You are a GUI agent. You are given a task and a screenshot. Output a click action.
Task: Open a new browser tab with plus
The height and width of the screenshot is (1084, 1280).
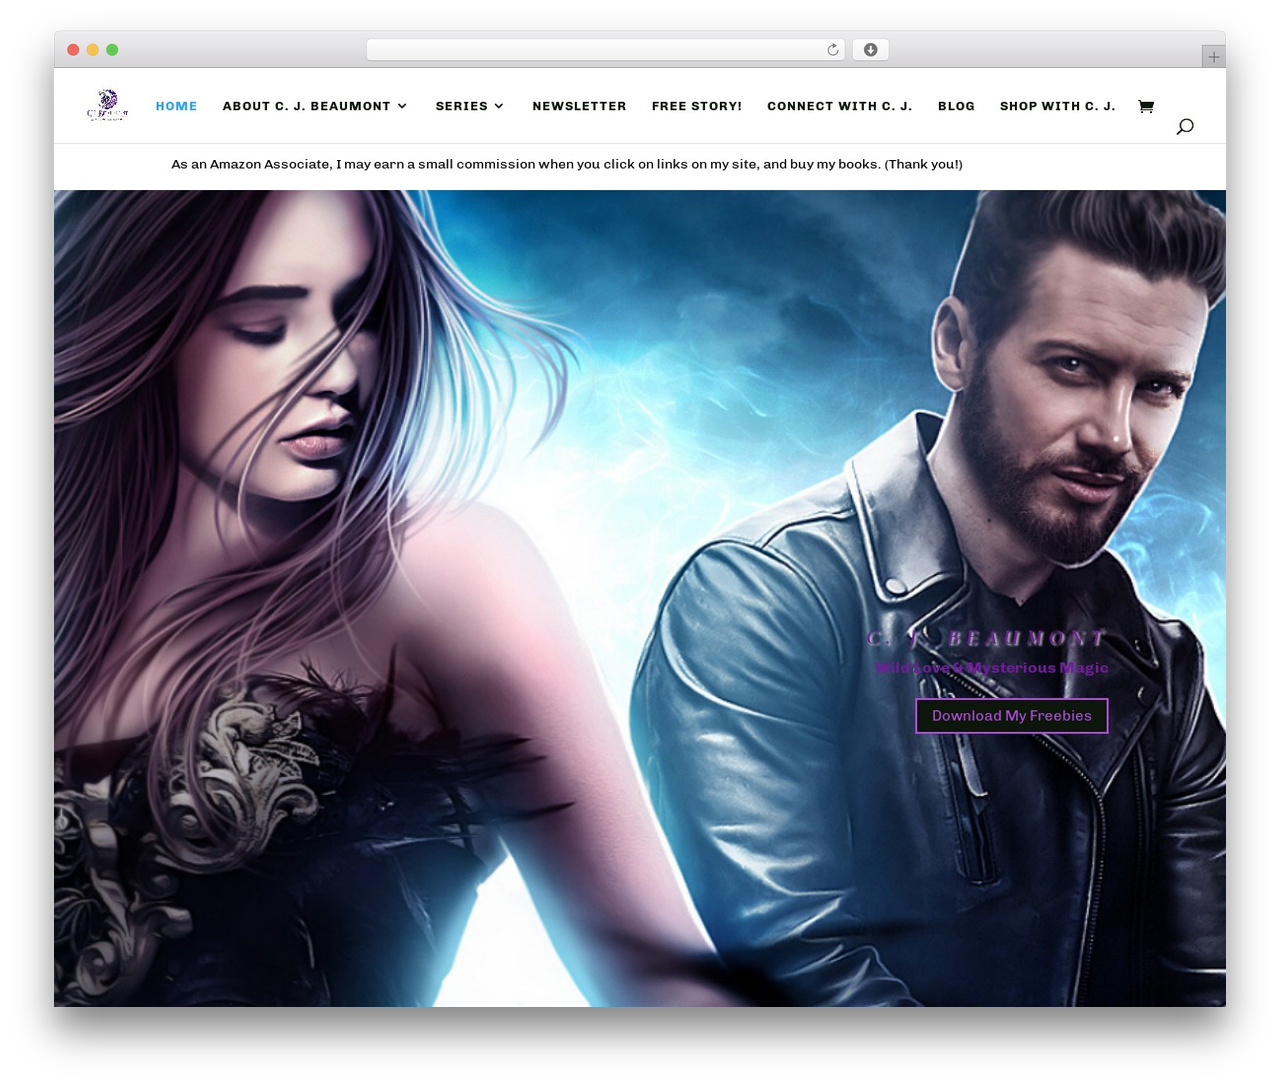click(x=1213, y=57)
